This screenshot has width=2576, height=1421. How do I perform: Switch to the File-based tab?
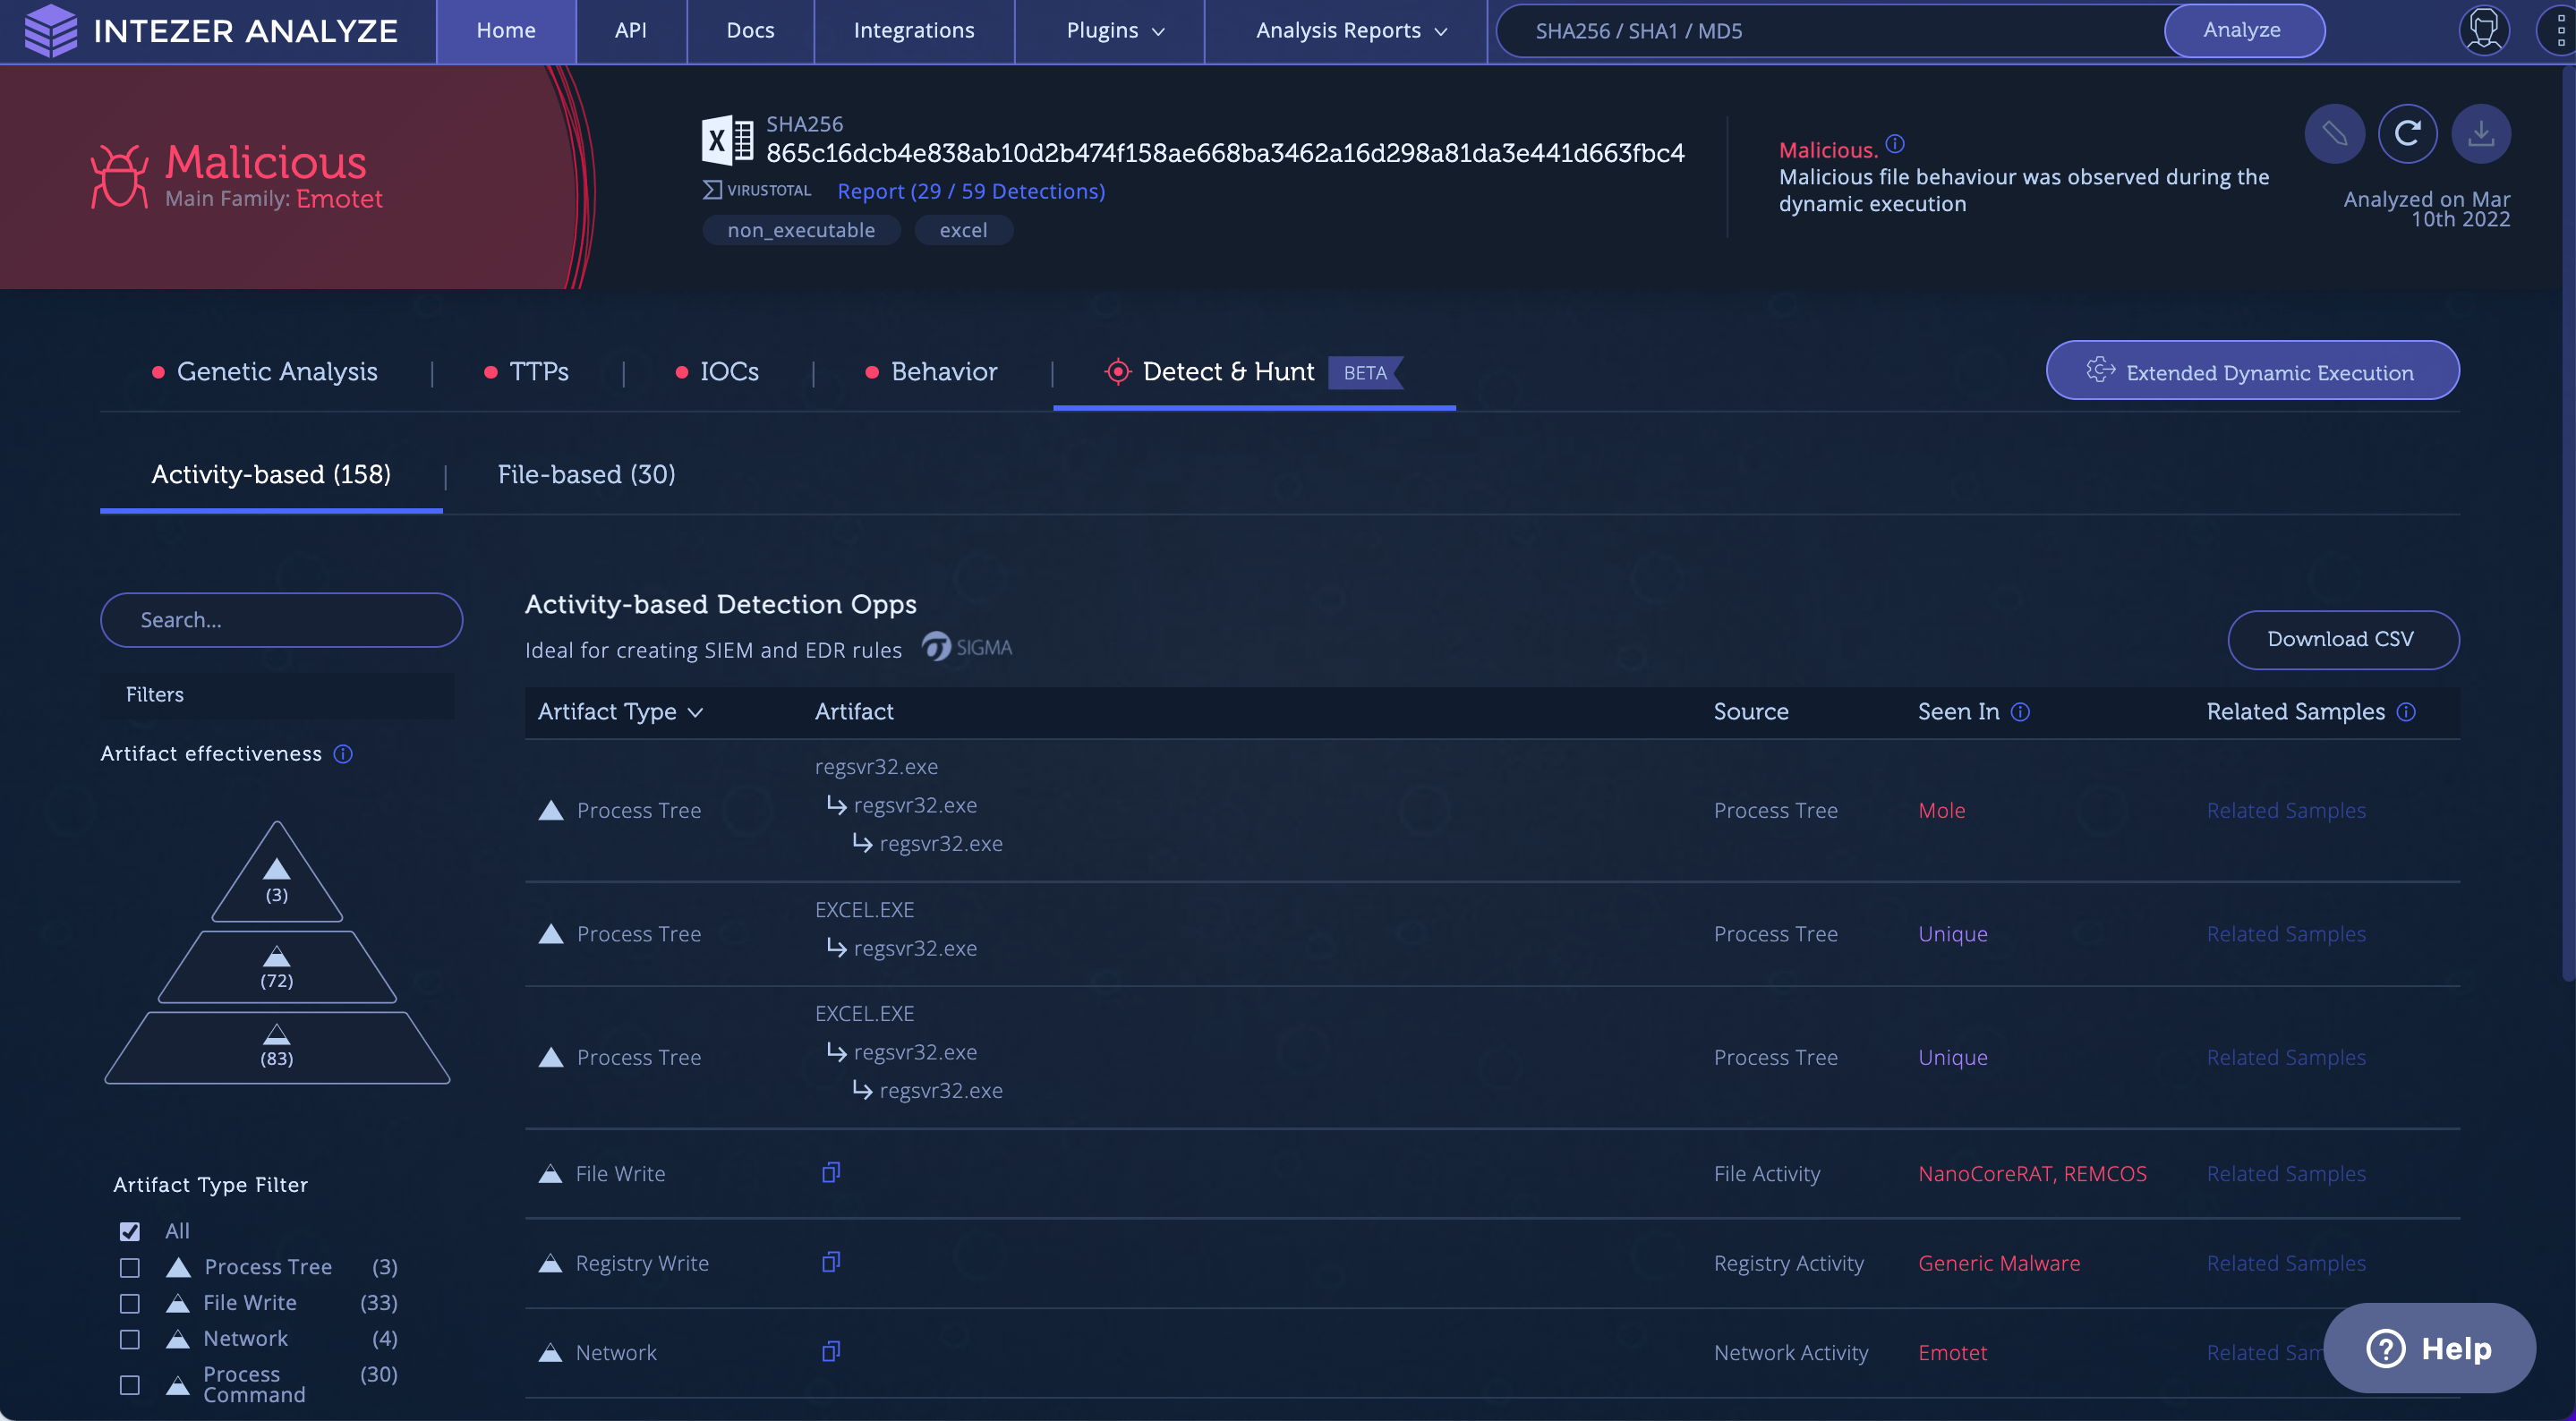(586, 474)
